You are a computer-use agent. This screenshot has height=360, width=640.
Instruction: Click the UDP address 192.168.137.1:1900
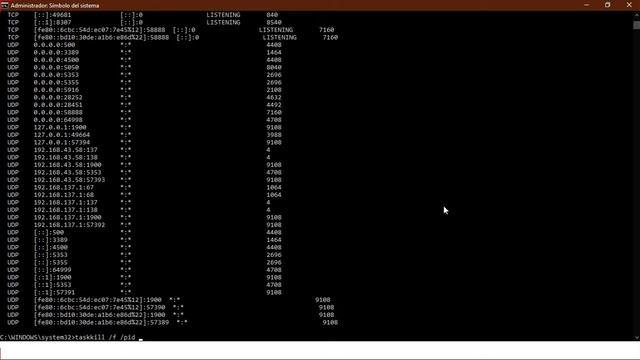click(67, 218)
